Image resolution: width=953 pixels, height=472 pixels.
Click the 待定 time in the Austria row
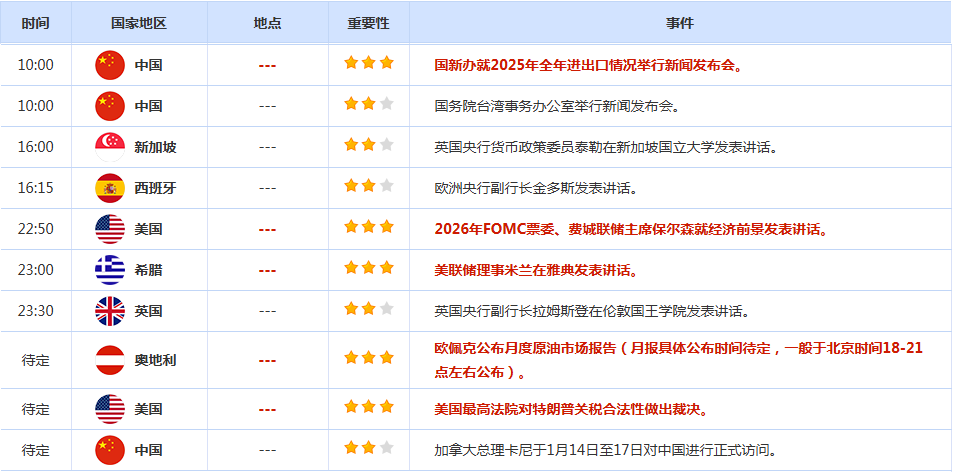coord(36,360)
